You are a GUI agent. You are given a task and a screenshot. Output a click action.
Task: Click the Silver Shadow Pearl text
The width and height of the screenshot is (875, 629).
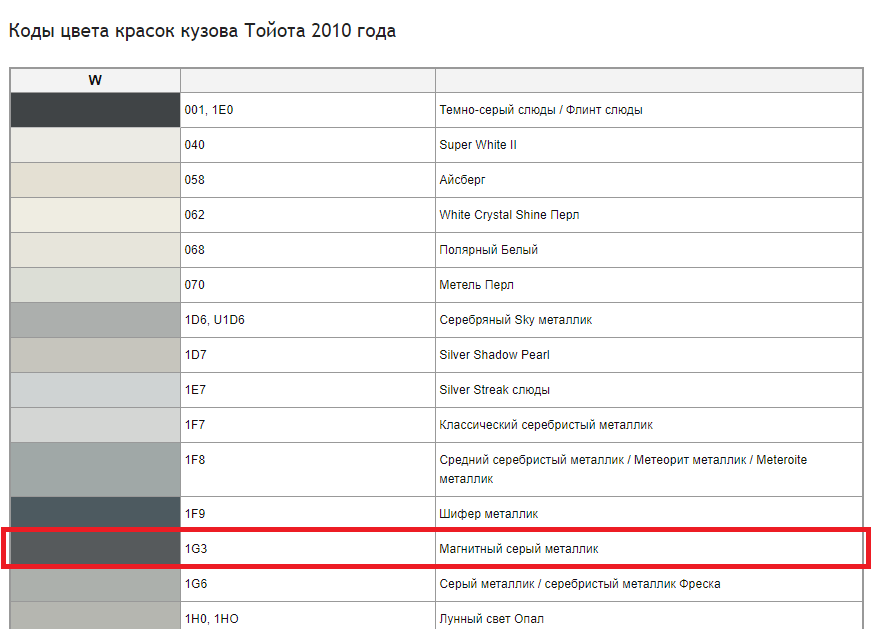494,355
